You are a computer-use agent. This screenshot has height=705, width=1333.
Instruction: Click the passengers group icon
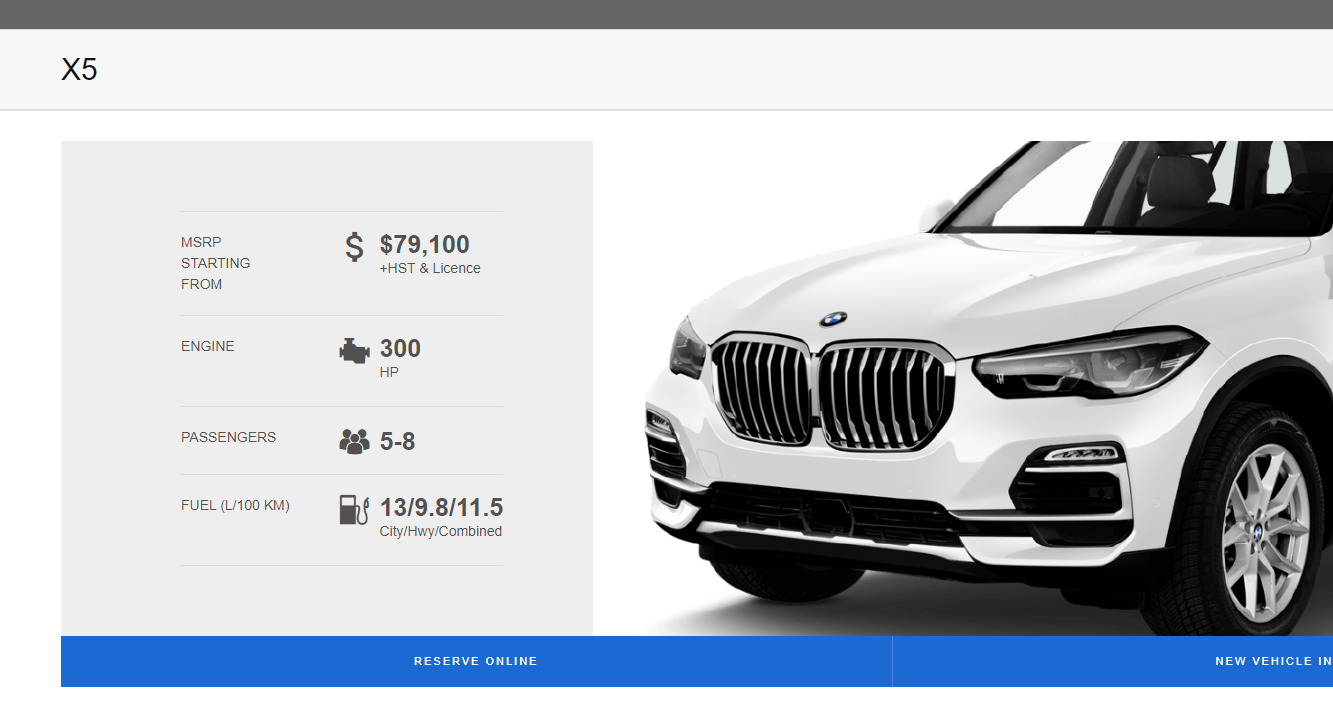point(354,441)
